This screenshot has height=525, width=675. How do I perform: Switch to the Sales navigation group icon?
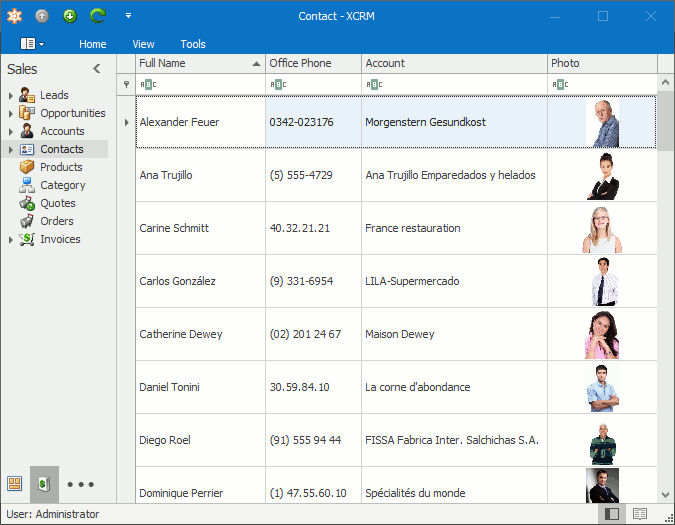pos(44,484)
